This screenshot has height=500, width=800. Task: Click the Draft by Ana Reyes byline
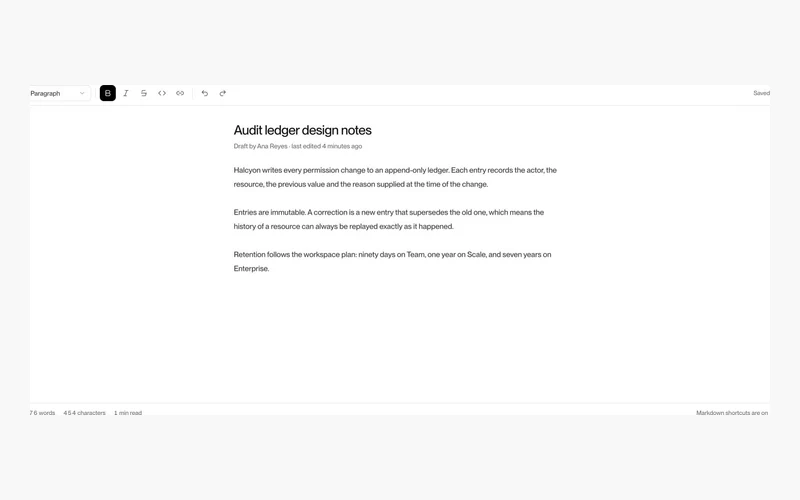tap(298, 146)
